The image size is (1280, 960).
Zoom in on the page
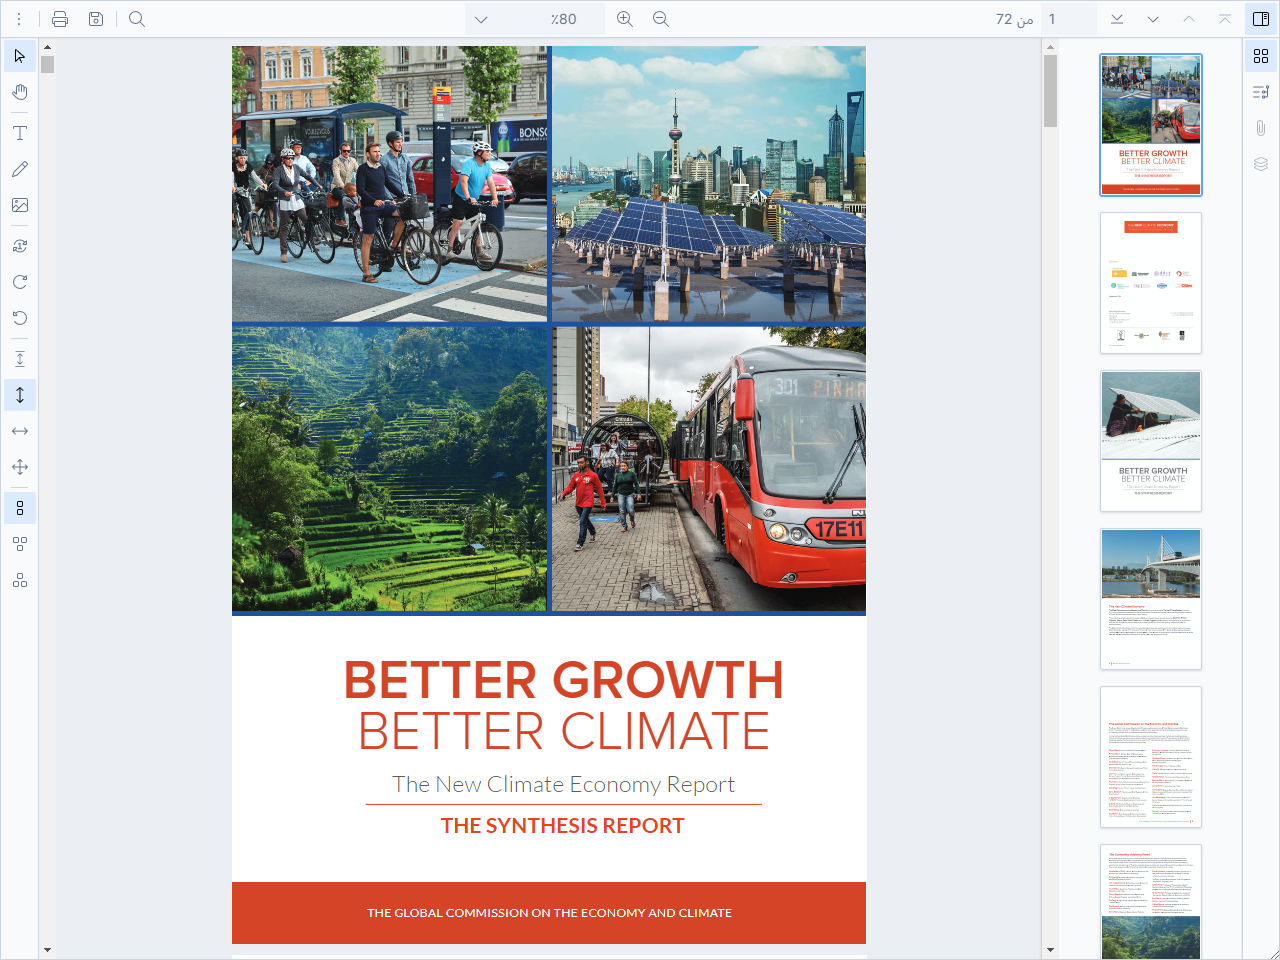click(625, 19)
